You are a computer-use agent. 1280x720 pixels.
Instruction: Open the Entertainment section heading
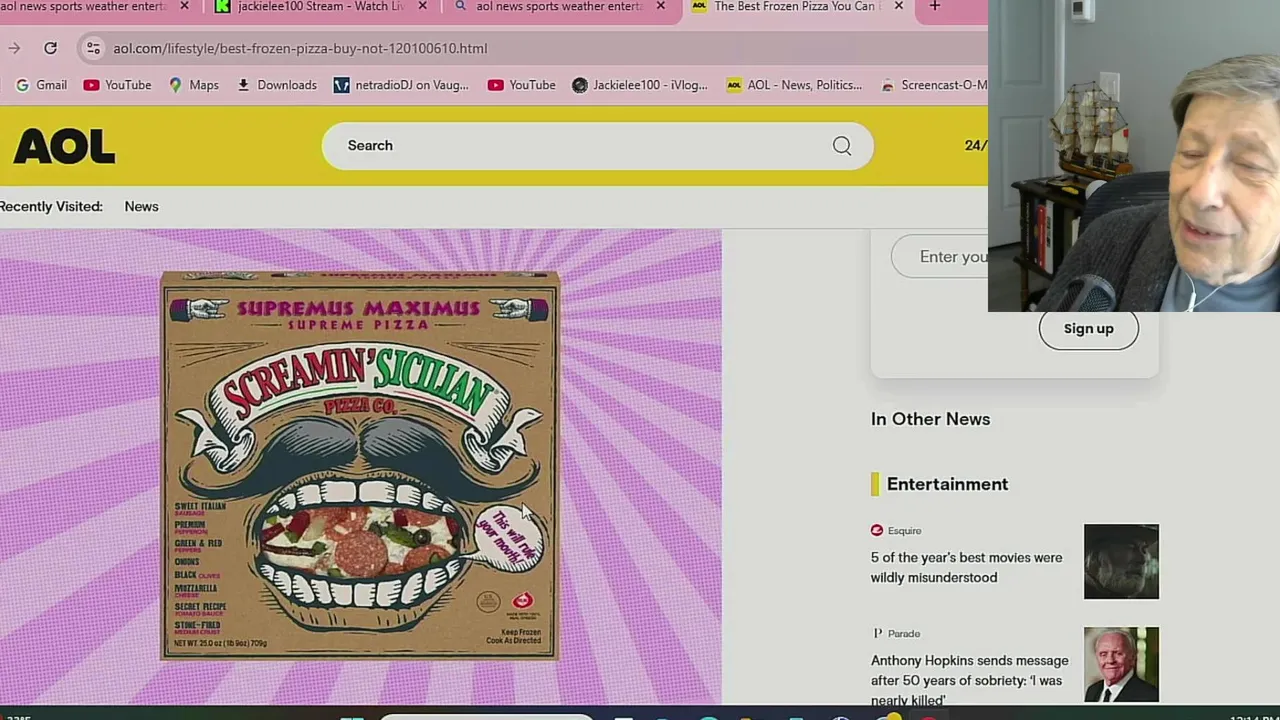(x=947, y=484)
